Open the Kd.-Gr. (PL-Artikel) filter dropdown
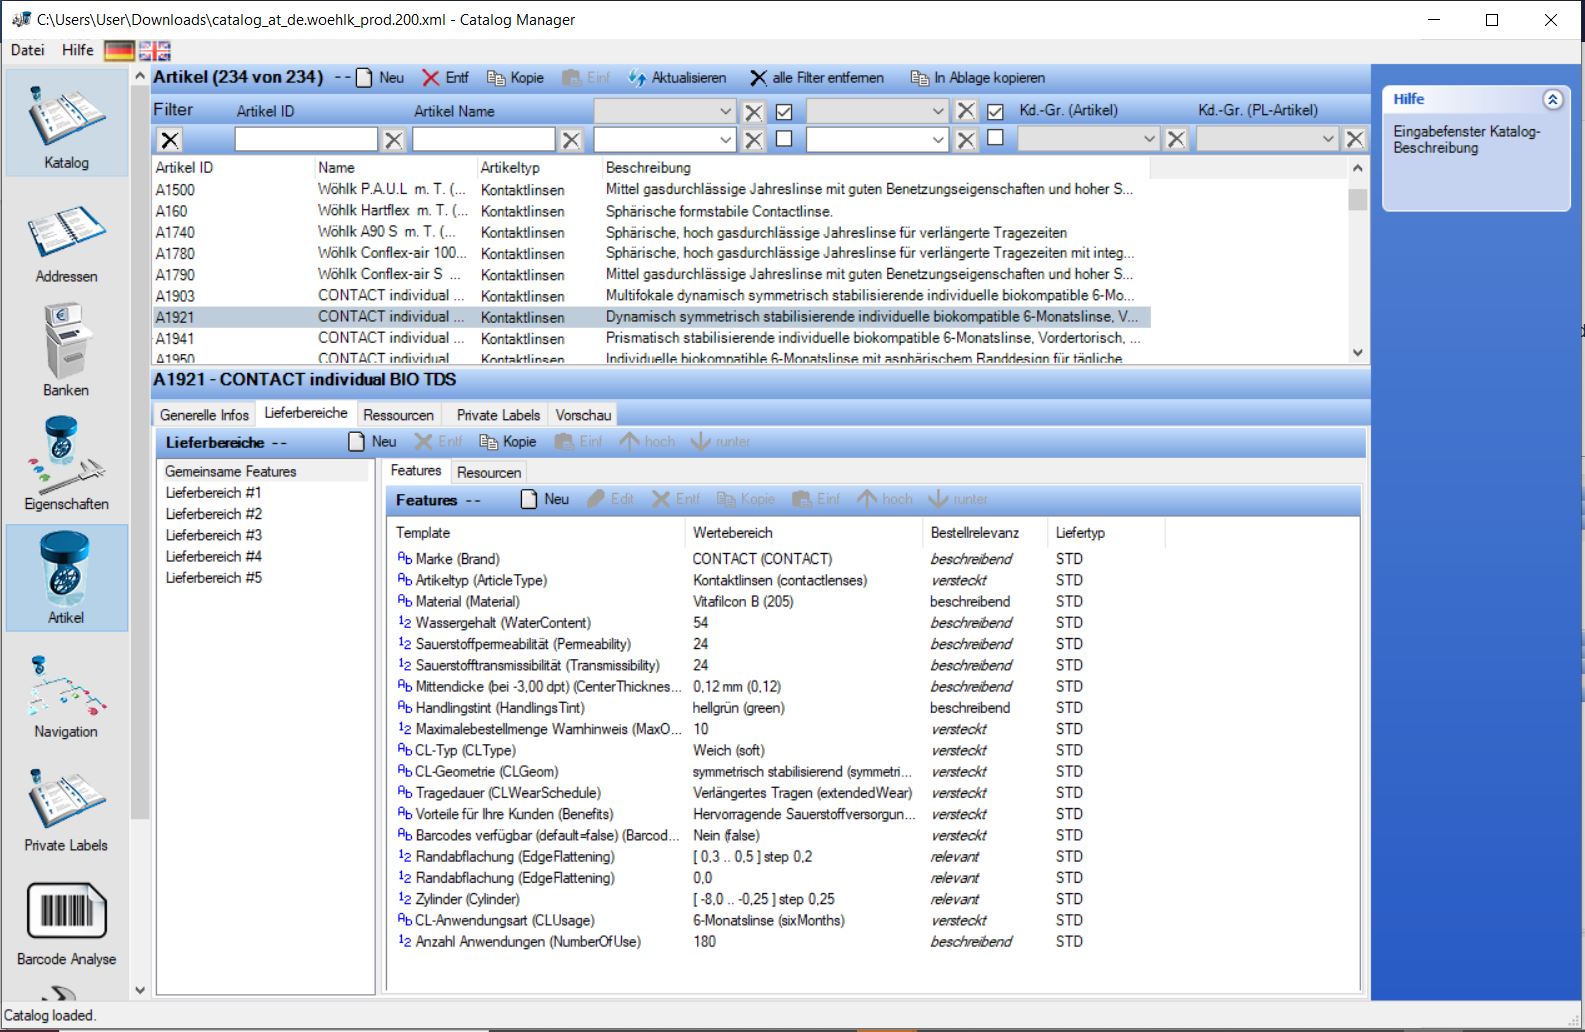The width and height of the screenshot is (1585, 1032). point(1266,139)
